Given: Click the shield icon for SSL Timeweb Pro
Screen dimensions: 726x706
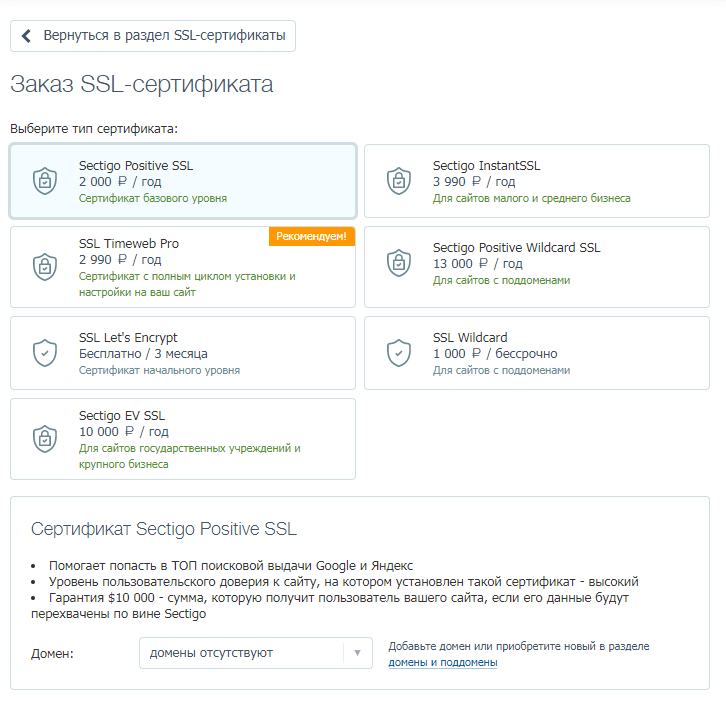Looking at the screenshot, I should 45,267.
